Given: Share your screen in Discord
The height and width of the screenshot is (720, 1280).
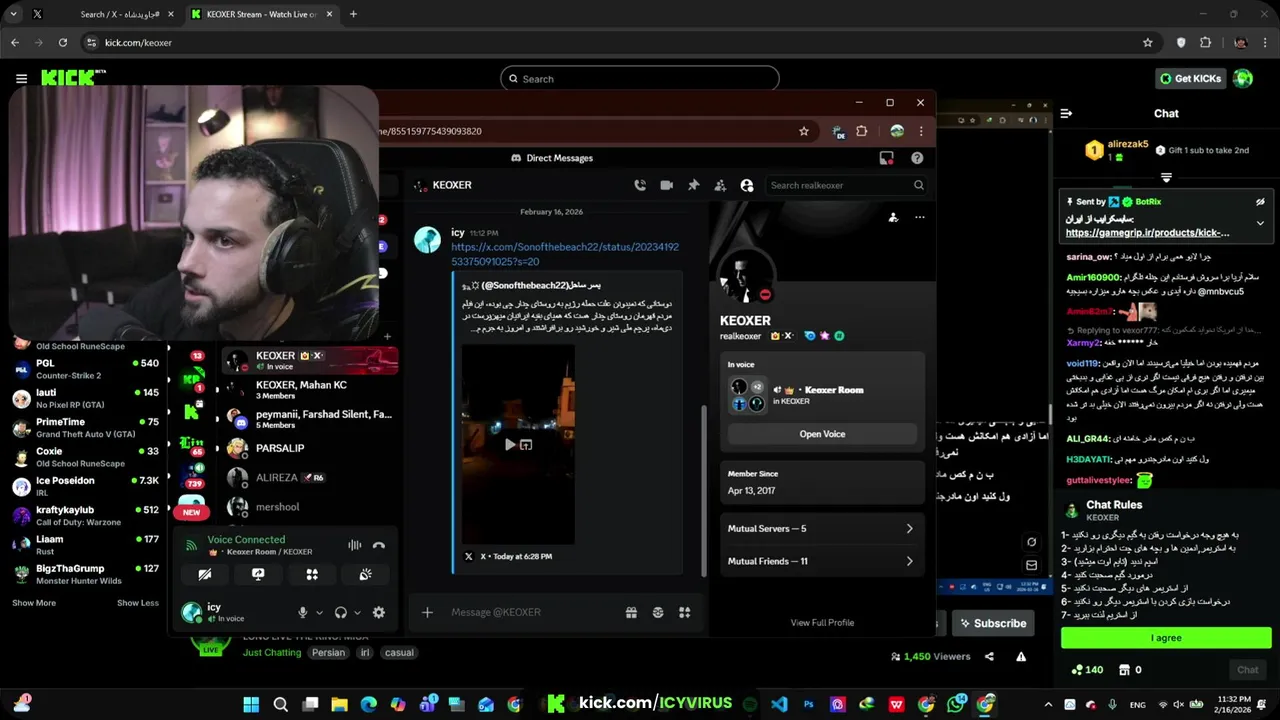Looking at the screenshot, I should click(258, 574).
